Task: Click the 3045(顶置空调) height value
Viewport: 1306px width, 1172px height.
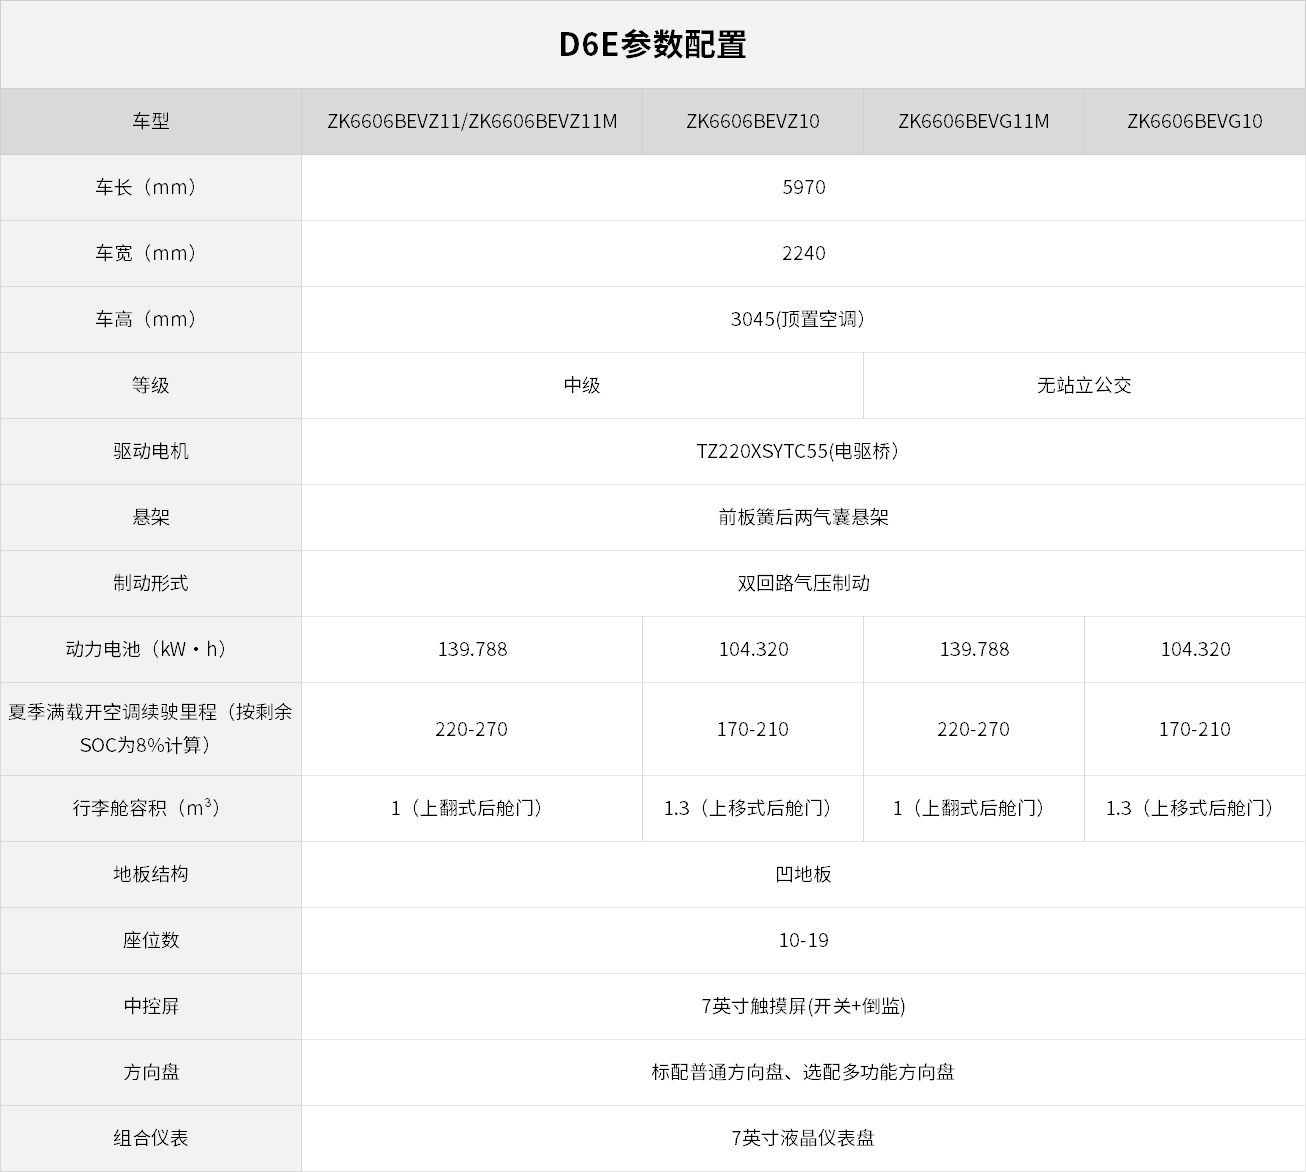Action: [x=797, y=319]
